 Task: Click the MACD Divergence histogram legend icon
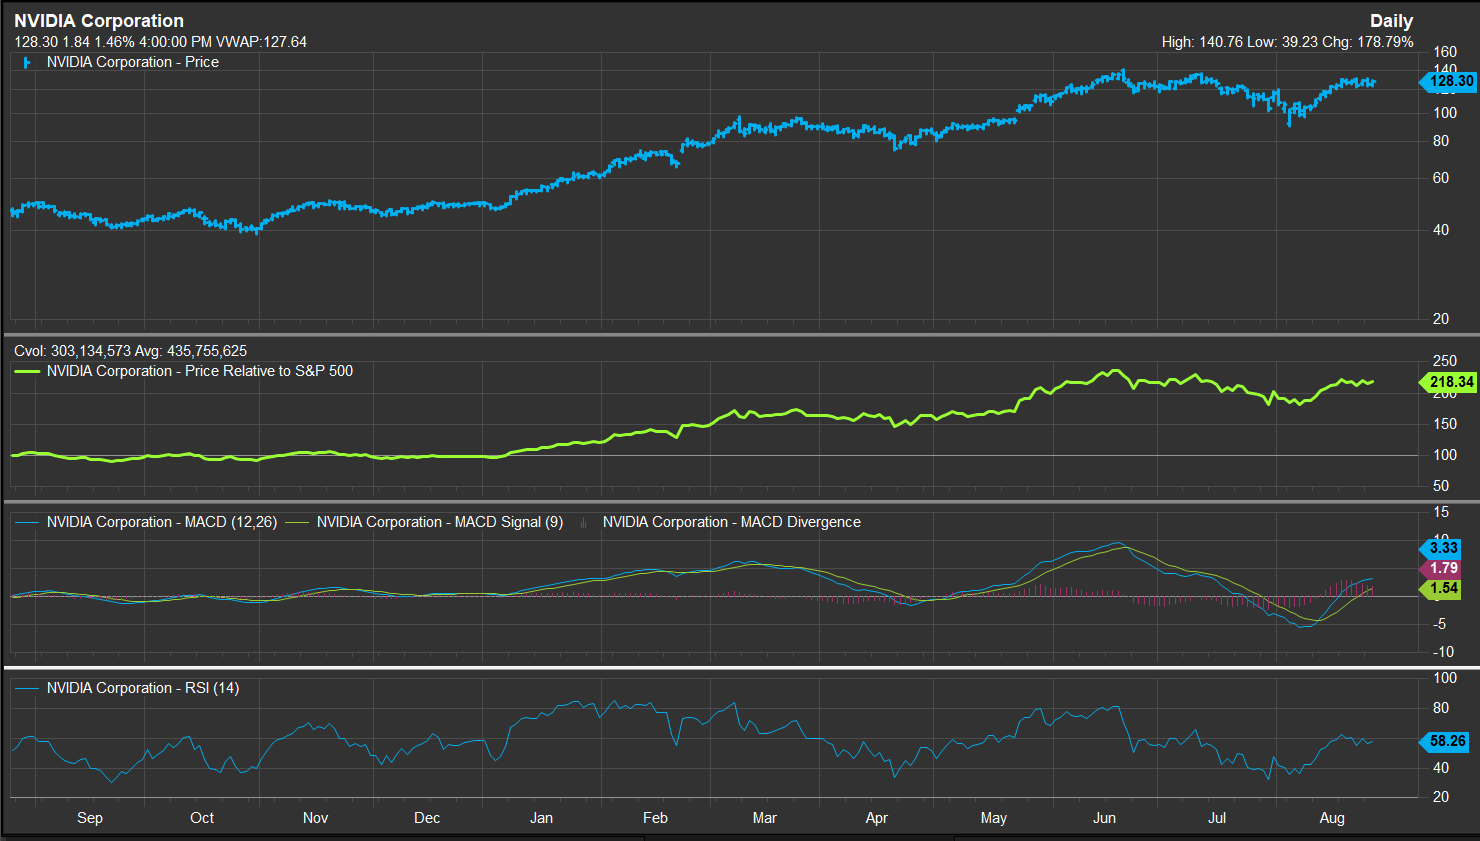coord(583,522)
